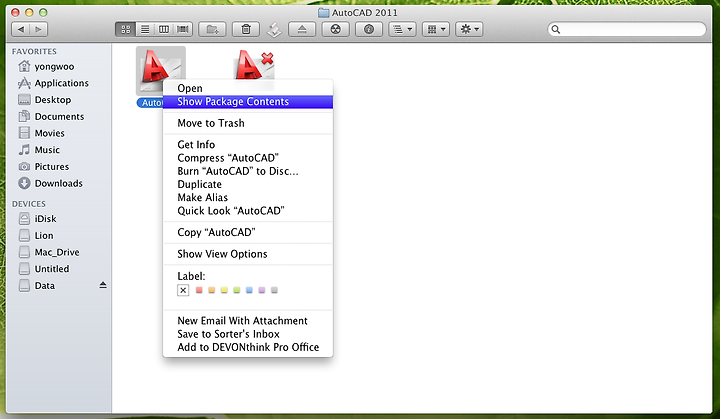Apply the yellow label color
720x419 pixels.
[x=224, y=290]
